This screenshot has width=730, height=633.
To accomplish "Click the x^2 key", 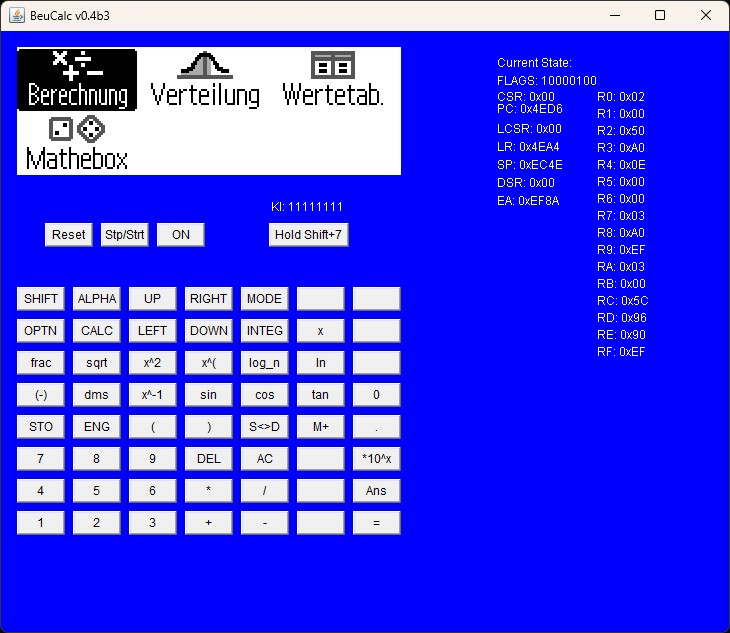I will tap(152, 363).
